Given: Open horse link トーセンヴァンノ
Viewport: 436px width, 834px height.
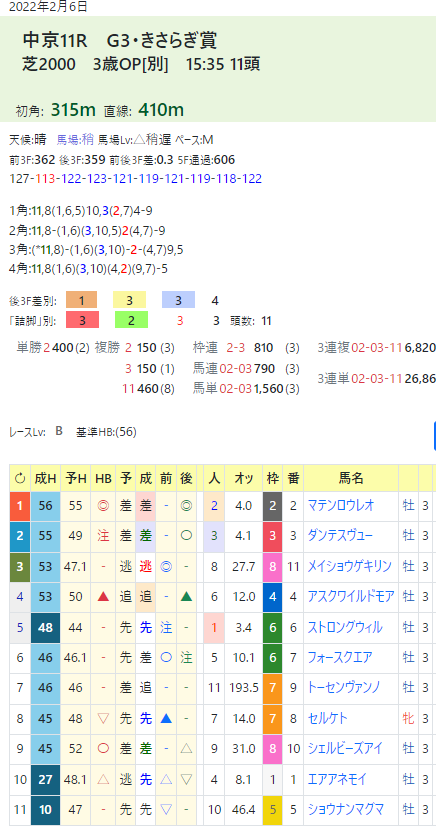Looking at the screenshot, I should [344, 688].
